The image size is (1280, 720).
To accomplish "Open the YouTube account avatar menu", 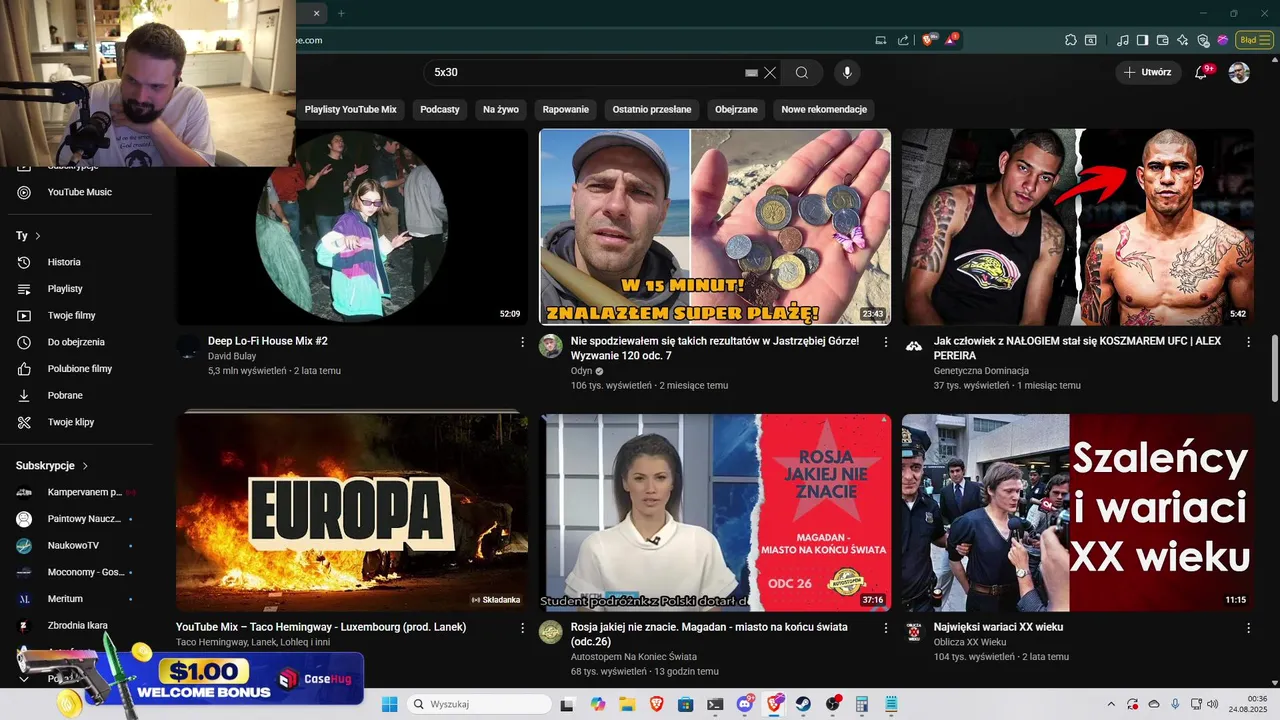I will pyautogui.click(x=1239, y=72).
